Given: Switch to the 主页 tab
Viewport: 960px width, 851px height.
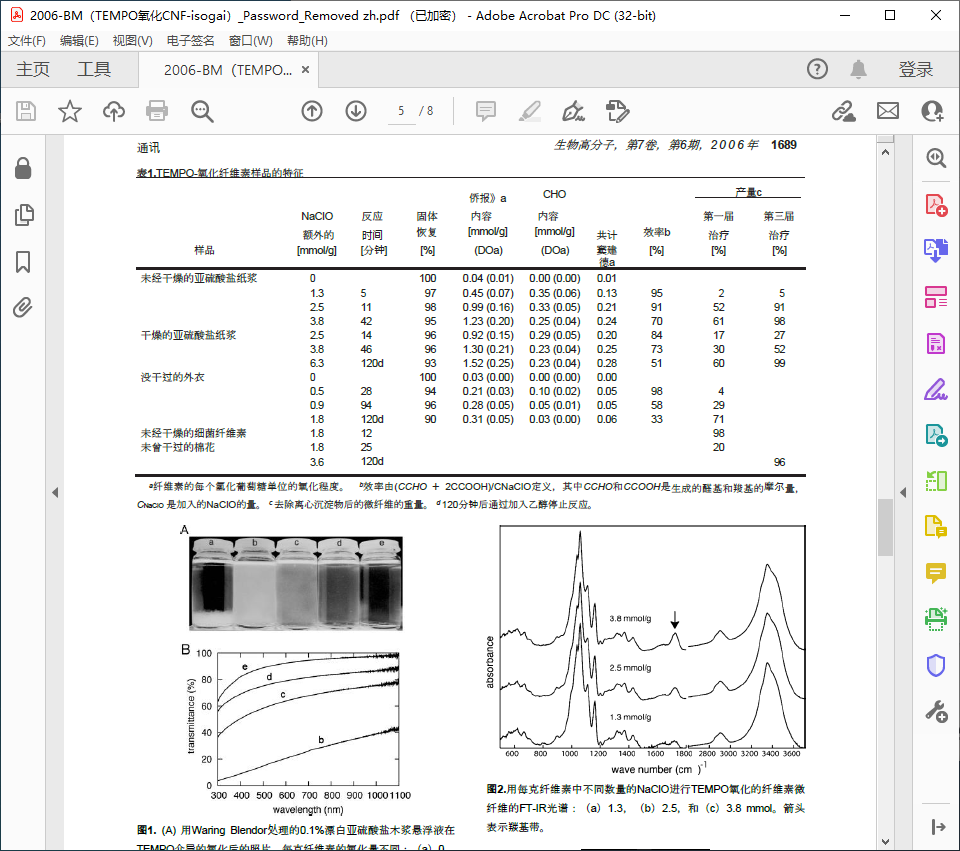Looking at the screenshot, I should [x=32, y=69].
